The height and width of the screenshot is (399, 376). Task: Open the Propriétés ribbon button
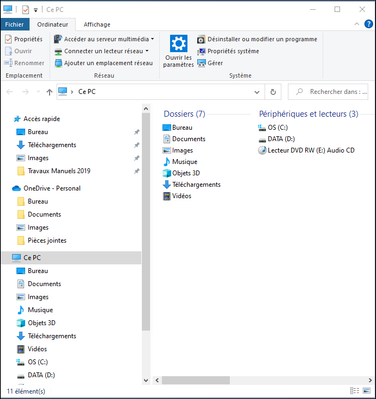click(x=24, y=39)
